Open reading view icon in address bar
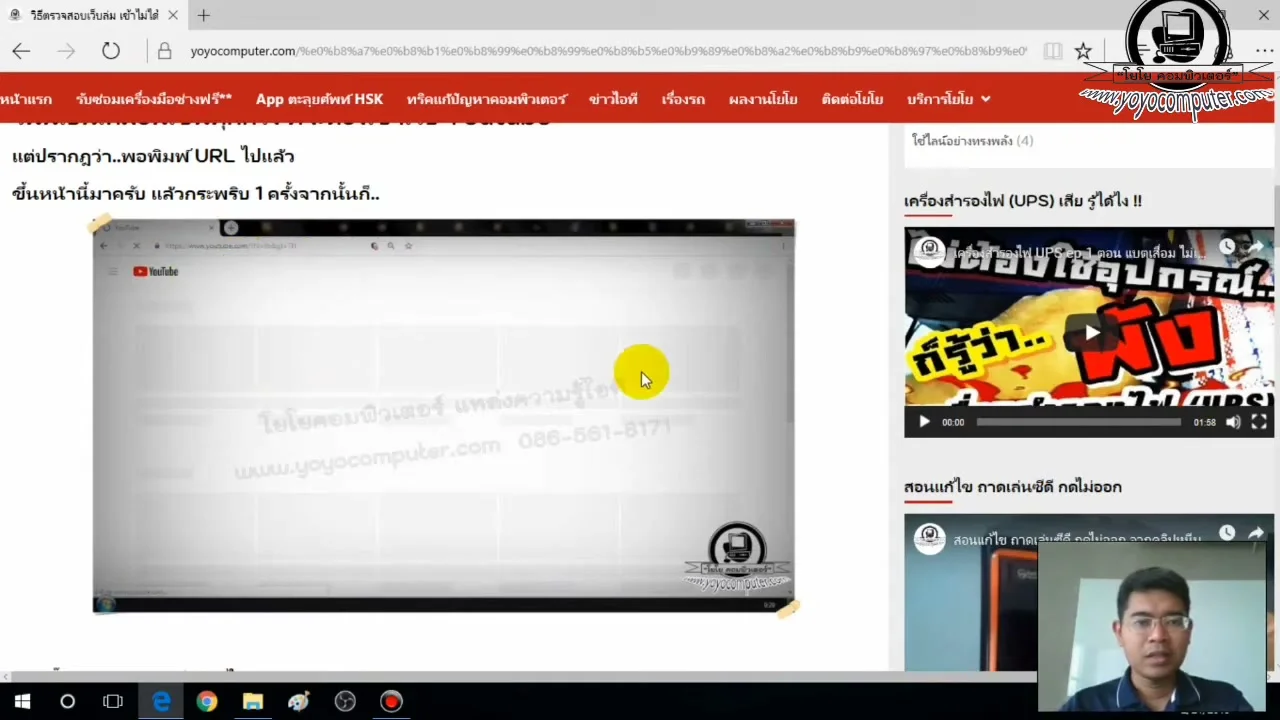 click(x=1052, y=51)
